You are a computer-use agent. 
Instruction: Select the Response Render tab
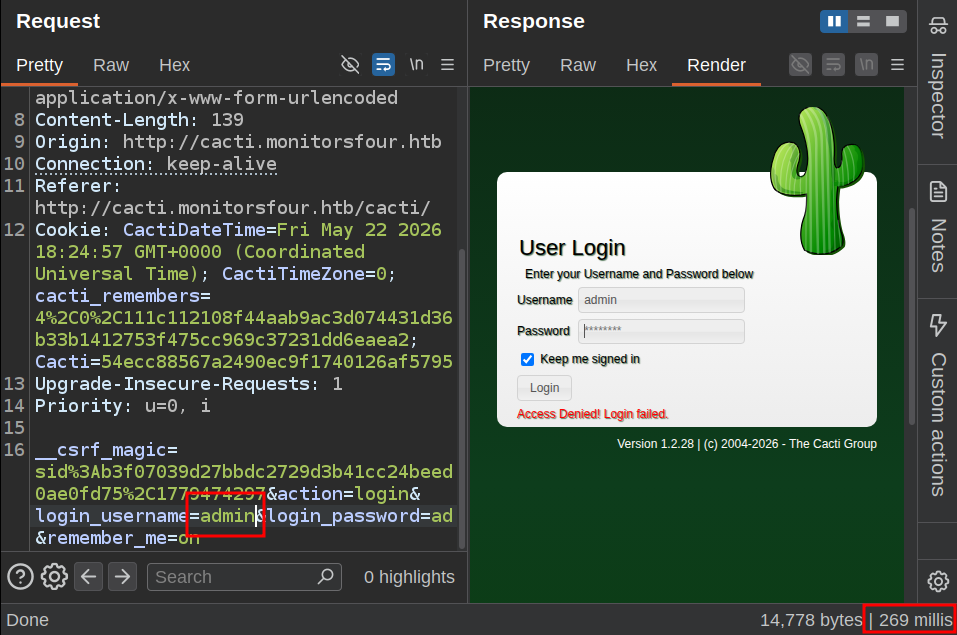717,65
